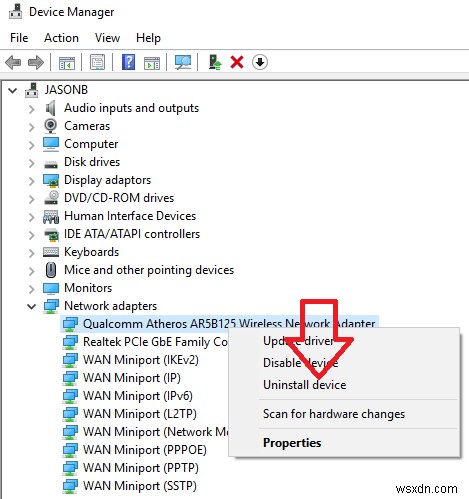Select WAN Miniport (IKEv2)
This screenshot has width=469, height=499.
point(141,360)
